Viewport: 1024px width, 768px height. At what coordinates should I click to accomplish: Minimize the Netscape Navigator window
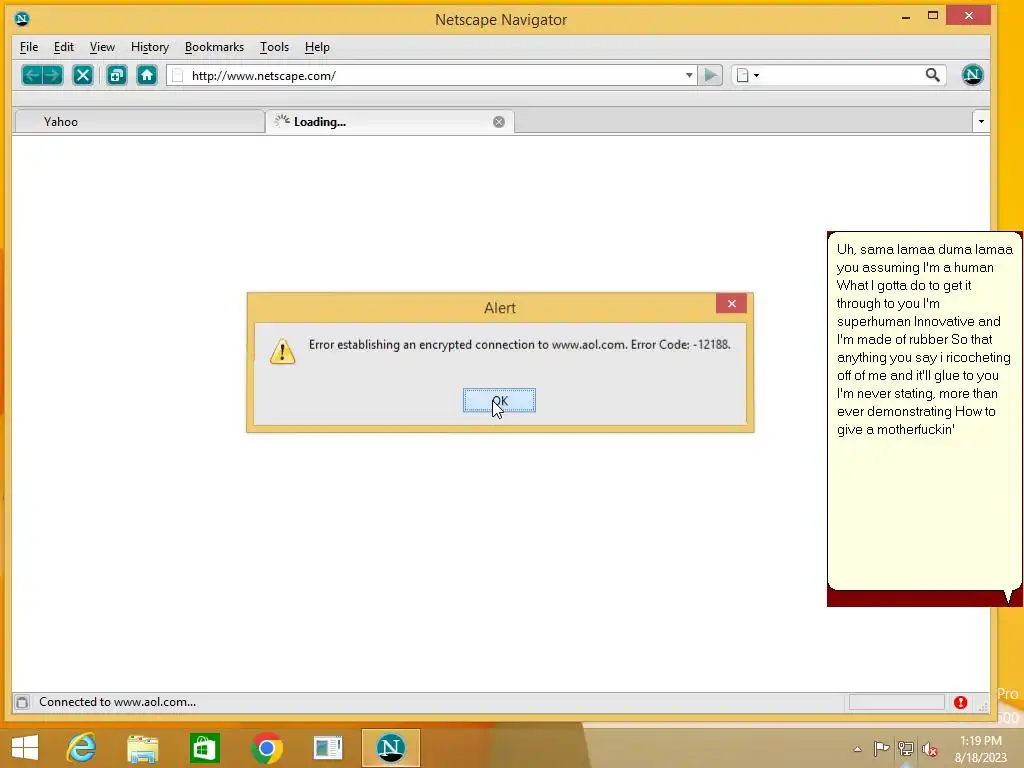[x=906, y=16]
